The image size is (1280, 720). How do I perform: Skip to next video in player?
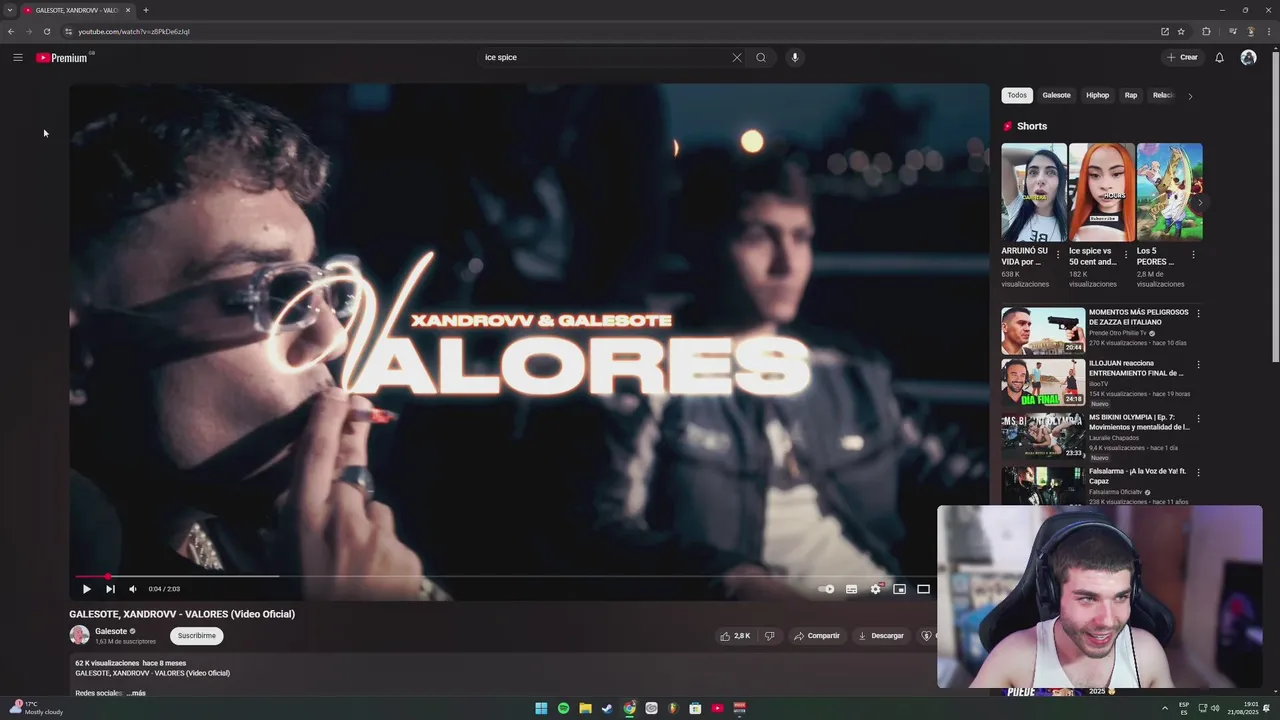[x=110, y=589]
